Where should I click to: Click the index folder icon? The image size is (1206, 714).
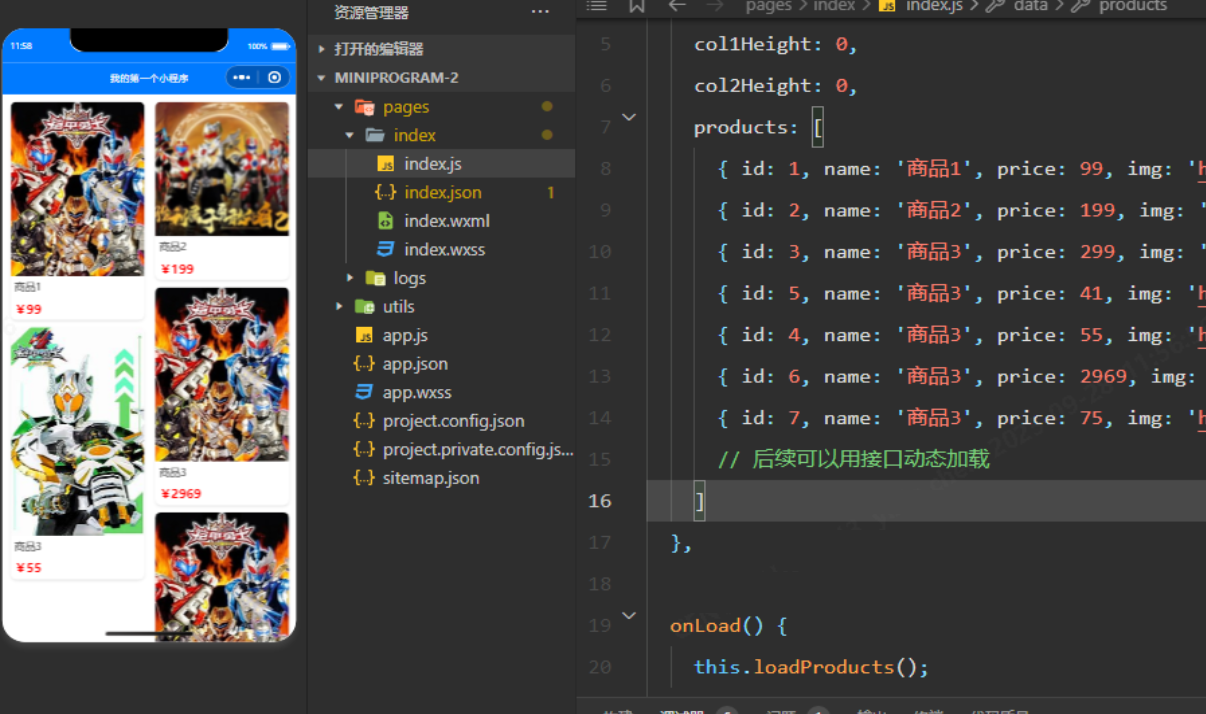point(375,135)
